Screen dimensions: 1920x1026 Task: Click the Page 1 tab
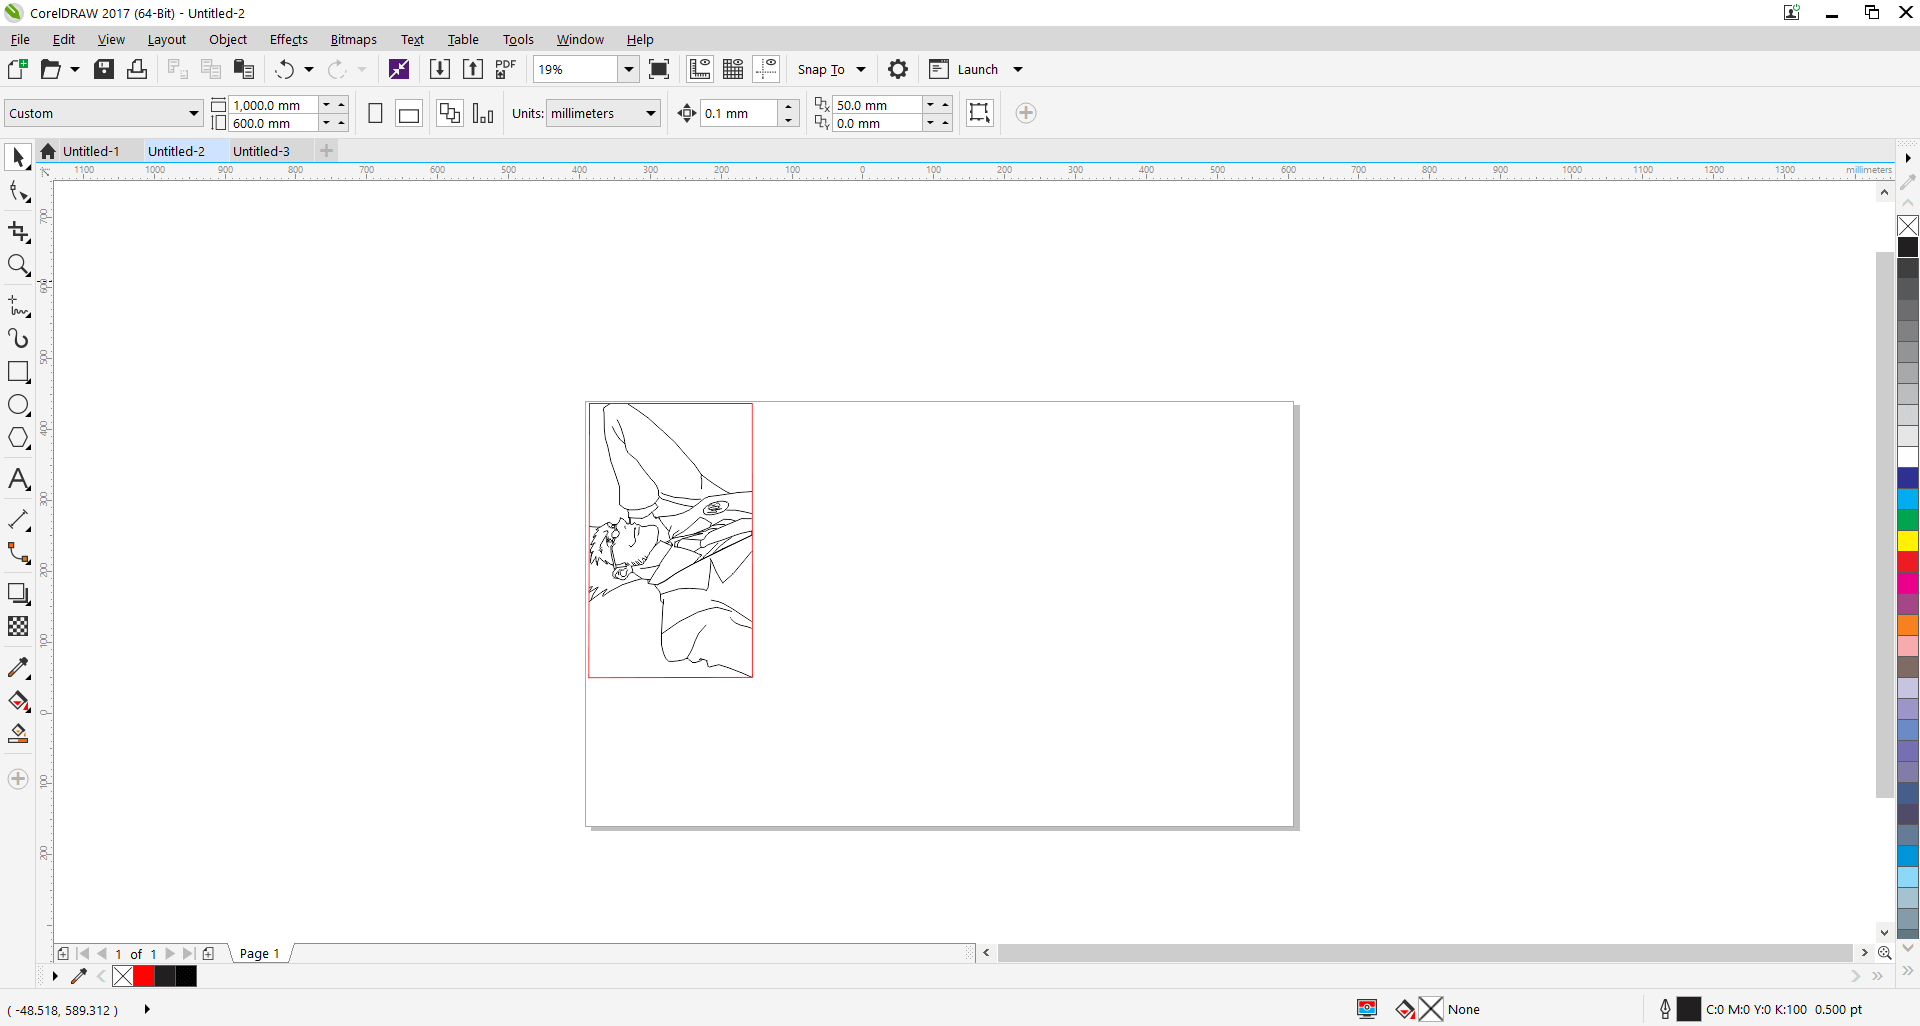click(260, 953)
